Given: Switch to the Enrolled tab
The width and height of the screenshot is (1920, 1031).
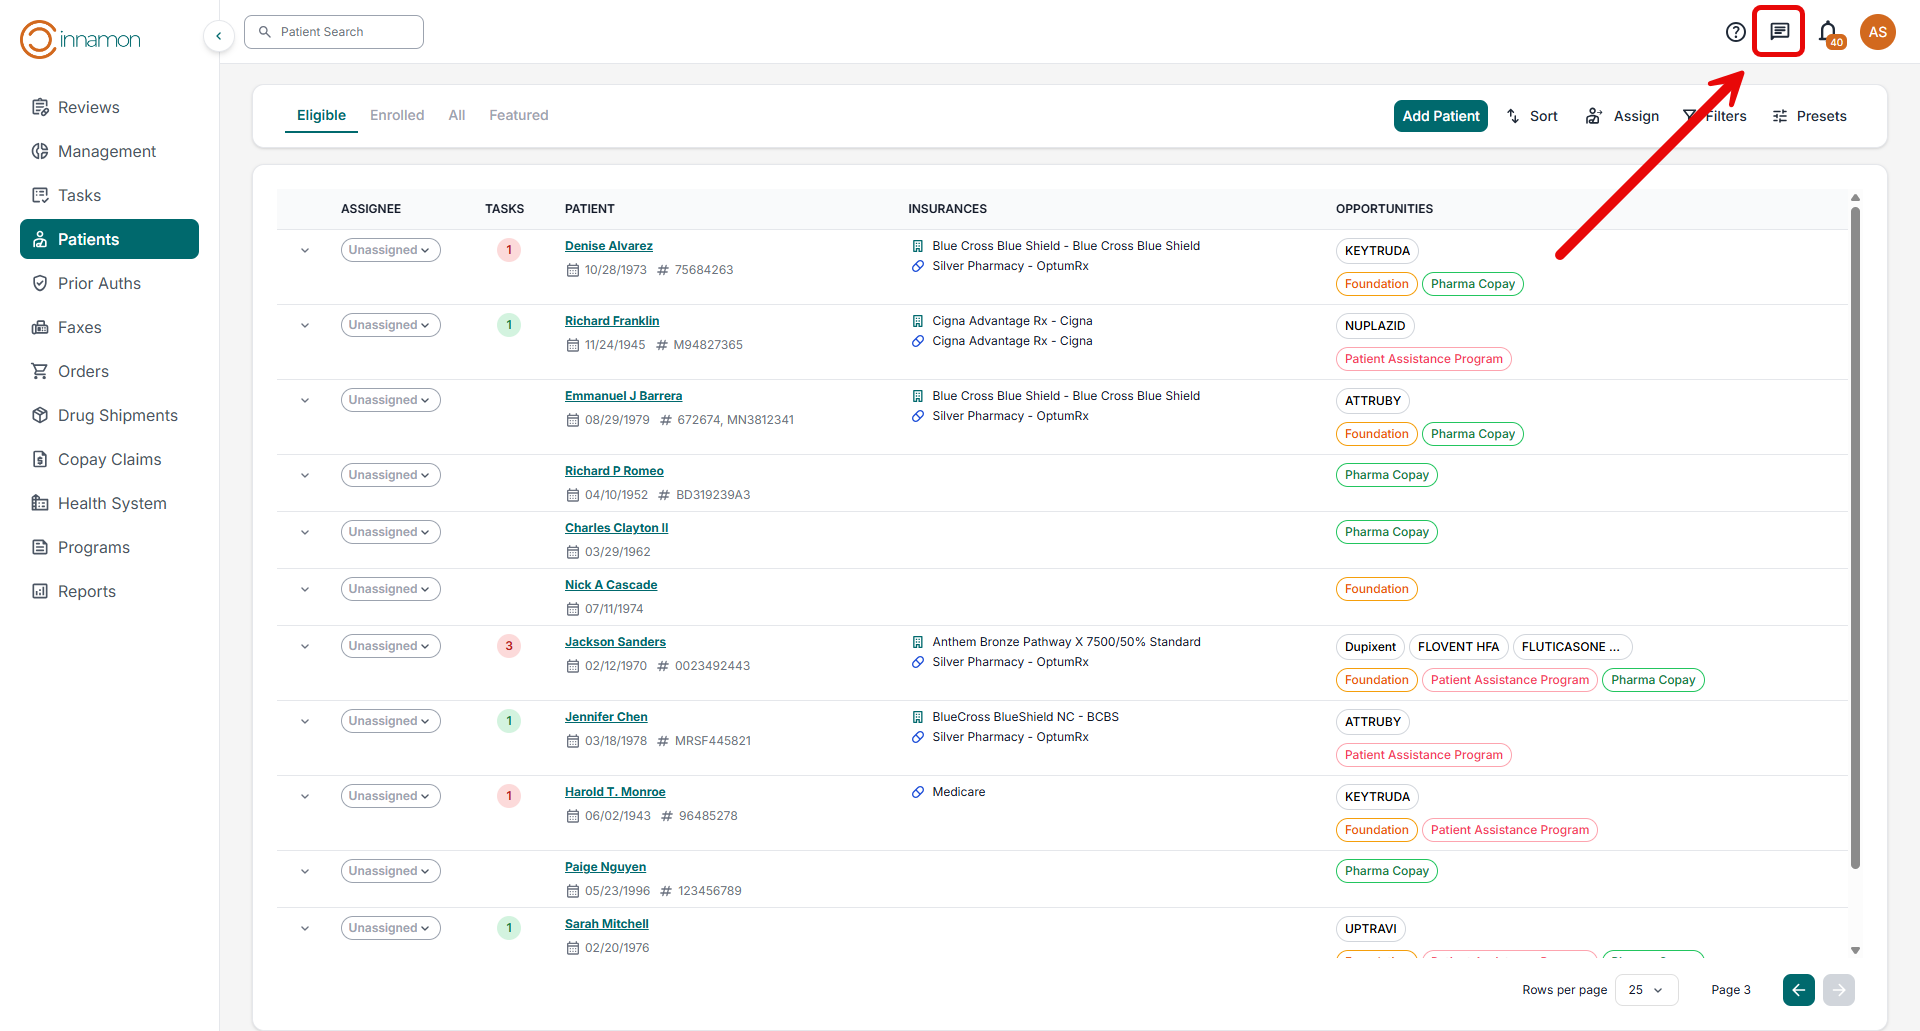Looking at the screenshot, I should [397, 115].
